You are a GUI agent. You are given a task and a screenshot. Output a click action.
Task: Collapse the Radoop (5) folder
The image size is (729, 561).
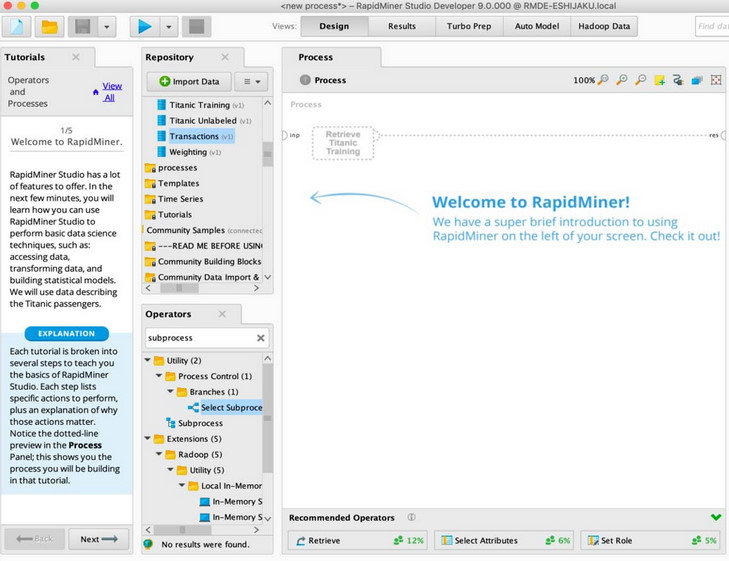(159, 454)
